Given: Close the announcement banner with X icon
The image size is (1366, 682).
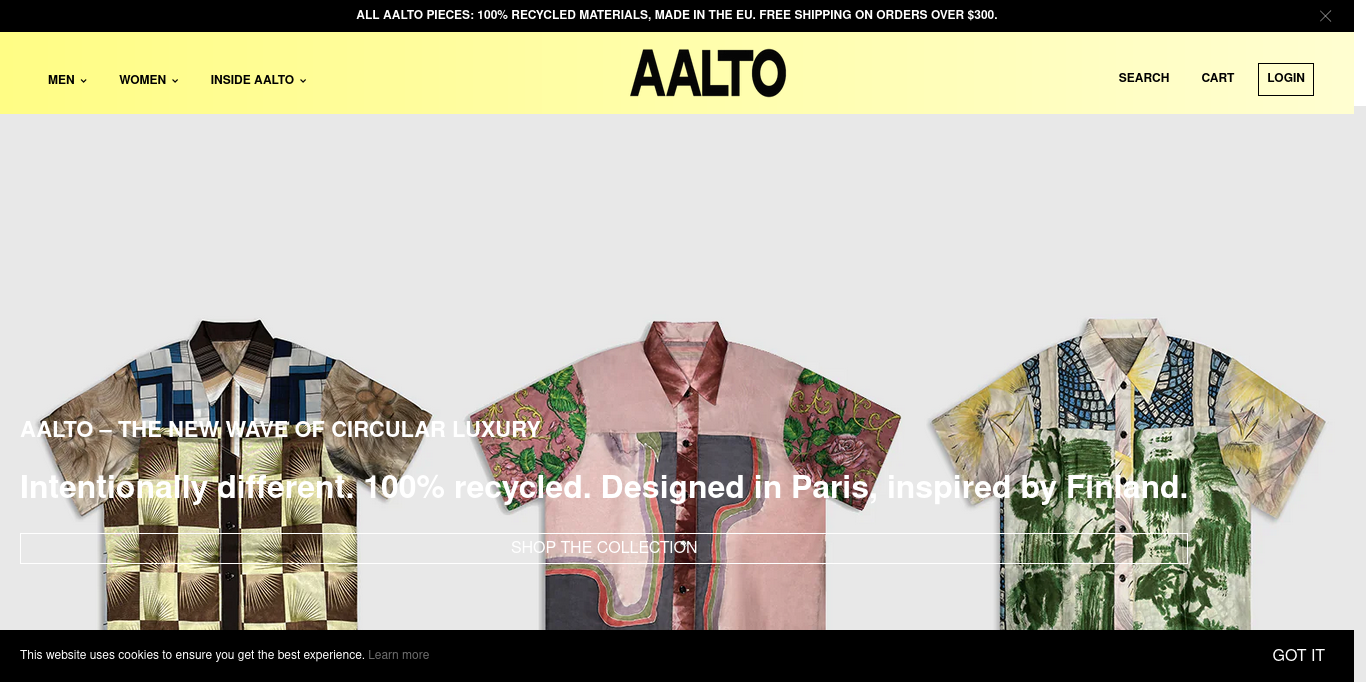Looking at the screenshot, I should tap(1326, 16).
